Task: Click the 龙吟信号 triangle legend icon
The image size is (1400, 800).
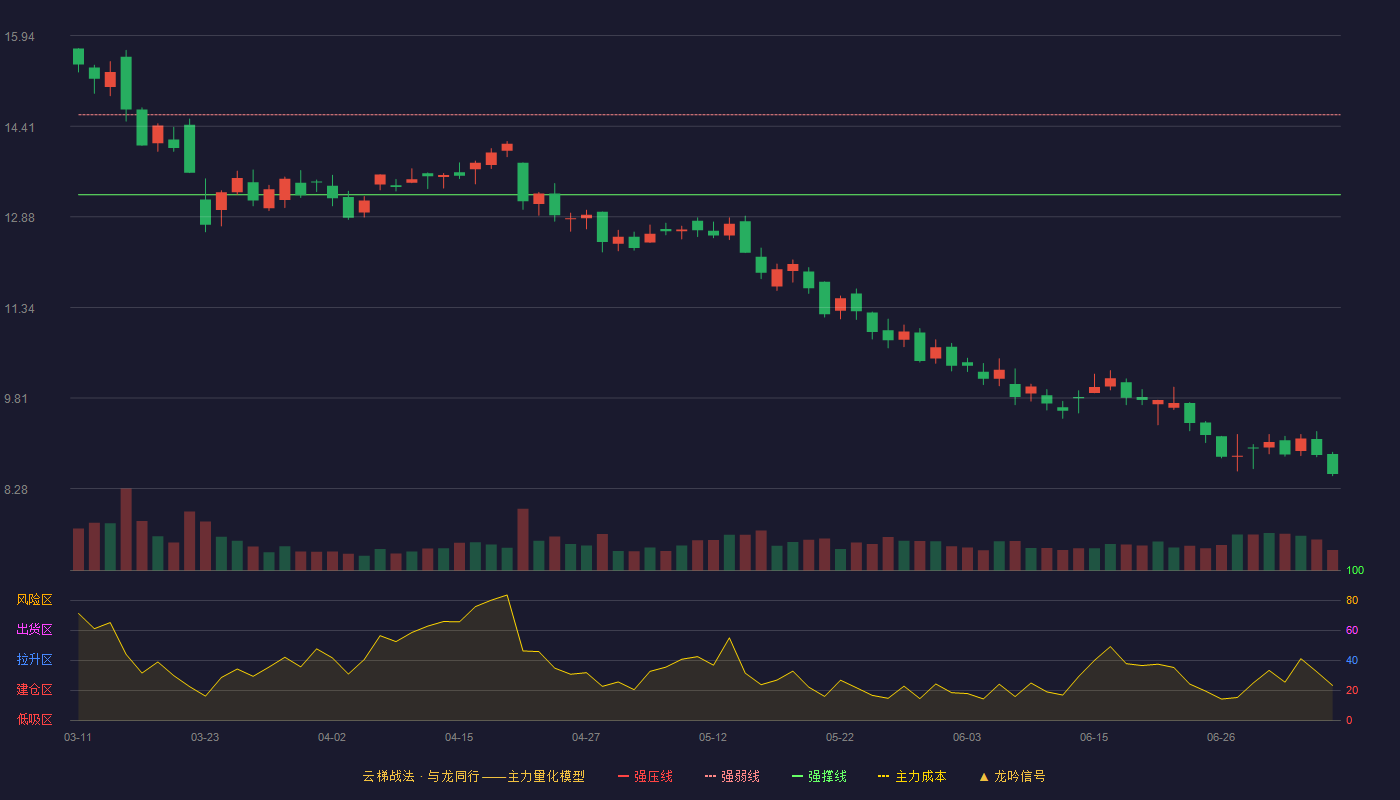Action: point(984,776)
